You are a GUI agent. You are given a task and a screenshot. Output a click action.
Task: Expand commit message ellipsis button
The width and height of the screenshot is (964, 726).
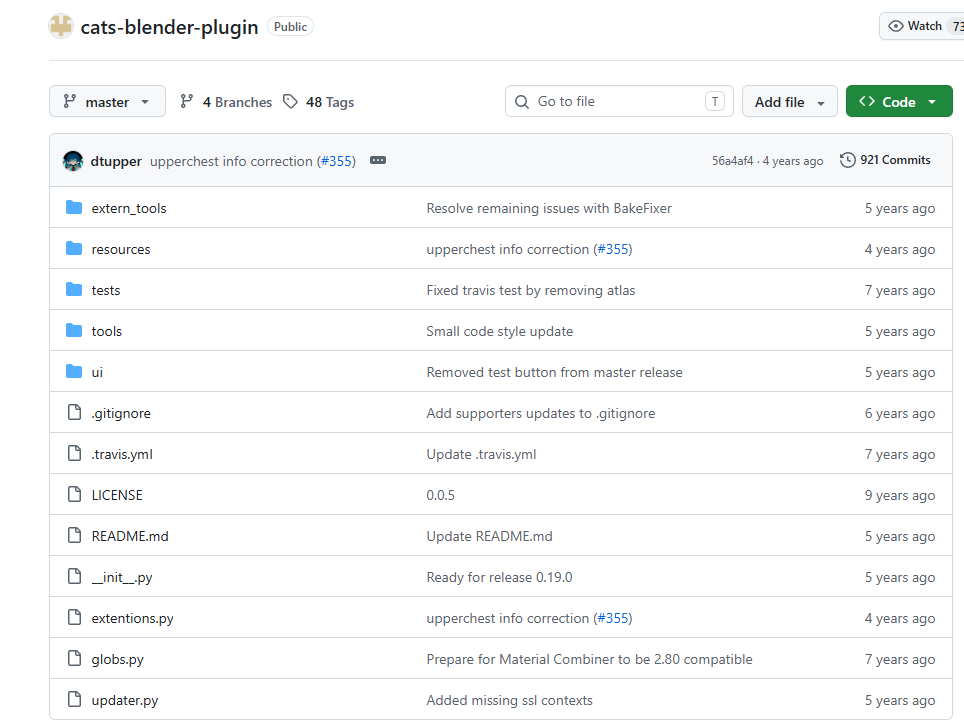tap(377, 160)
